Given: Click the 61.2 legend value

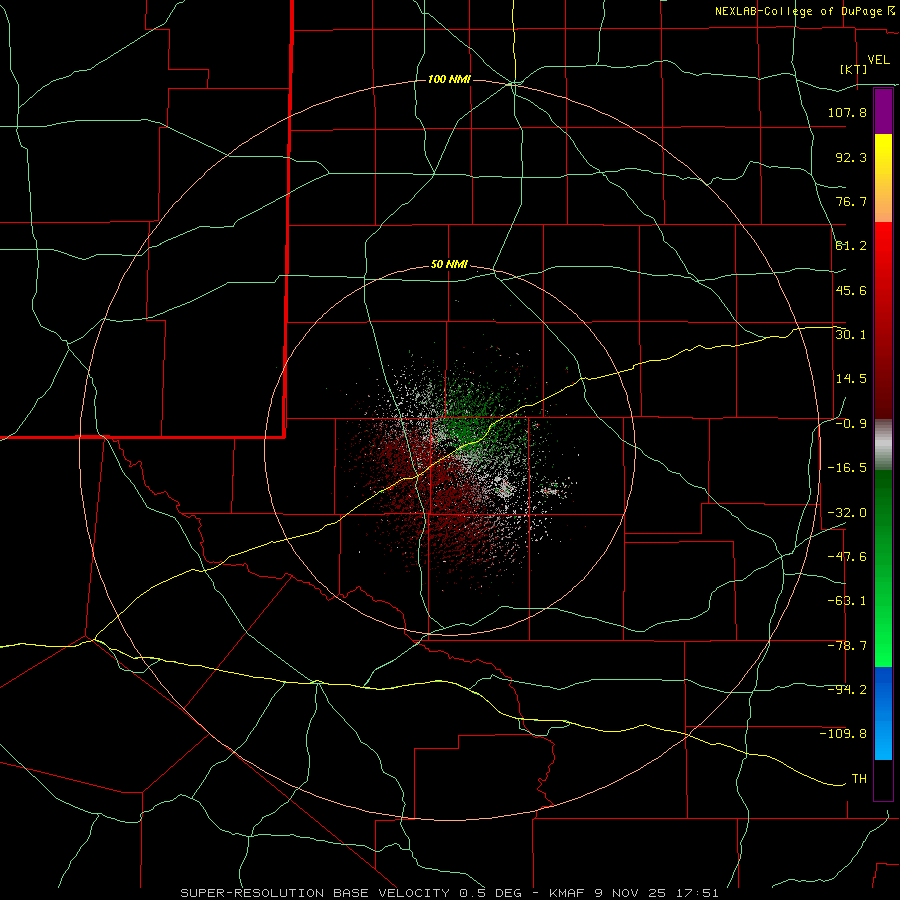Looking at the screenshot, I should 851,246.
